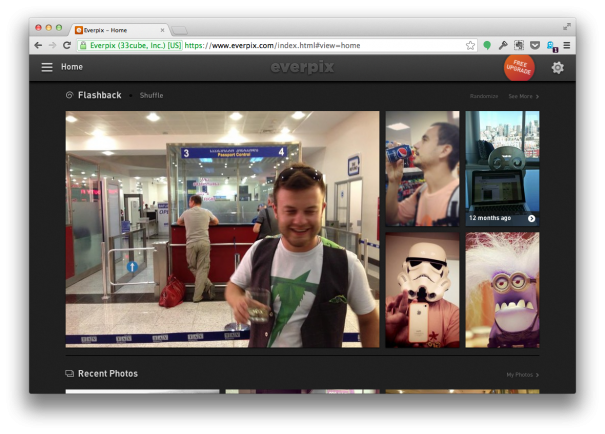The width and height of the screenshot is (605, 434).
Task: Open the hamburger navigation menu
Action: tap(47, 67)
